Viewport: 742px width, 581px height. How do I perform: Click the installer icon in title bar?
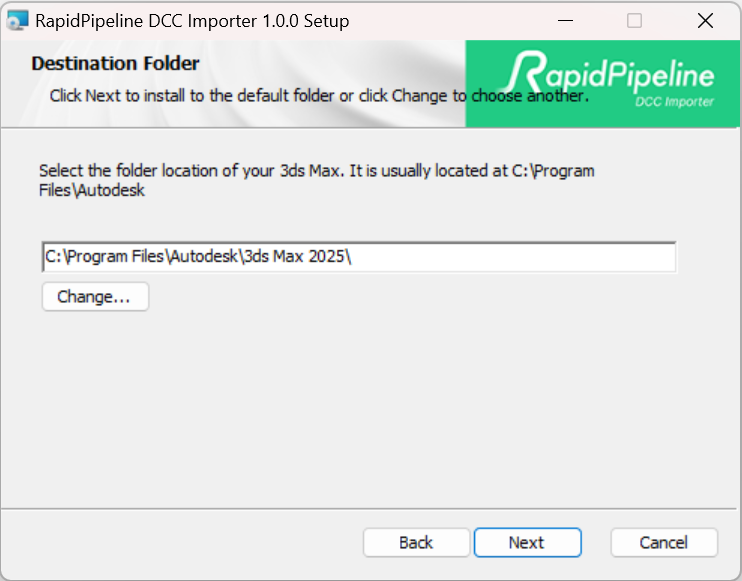18,20
